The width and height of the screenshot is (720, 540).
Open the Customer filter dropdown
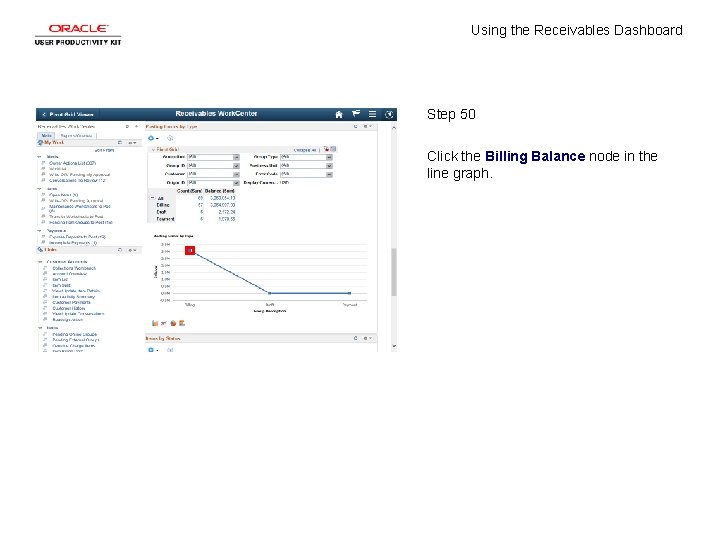click(x=213, y=174)
